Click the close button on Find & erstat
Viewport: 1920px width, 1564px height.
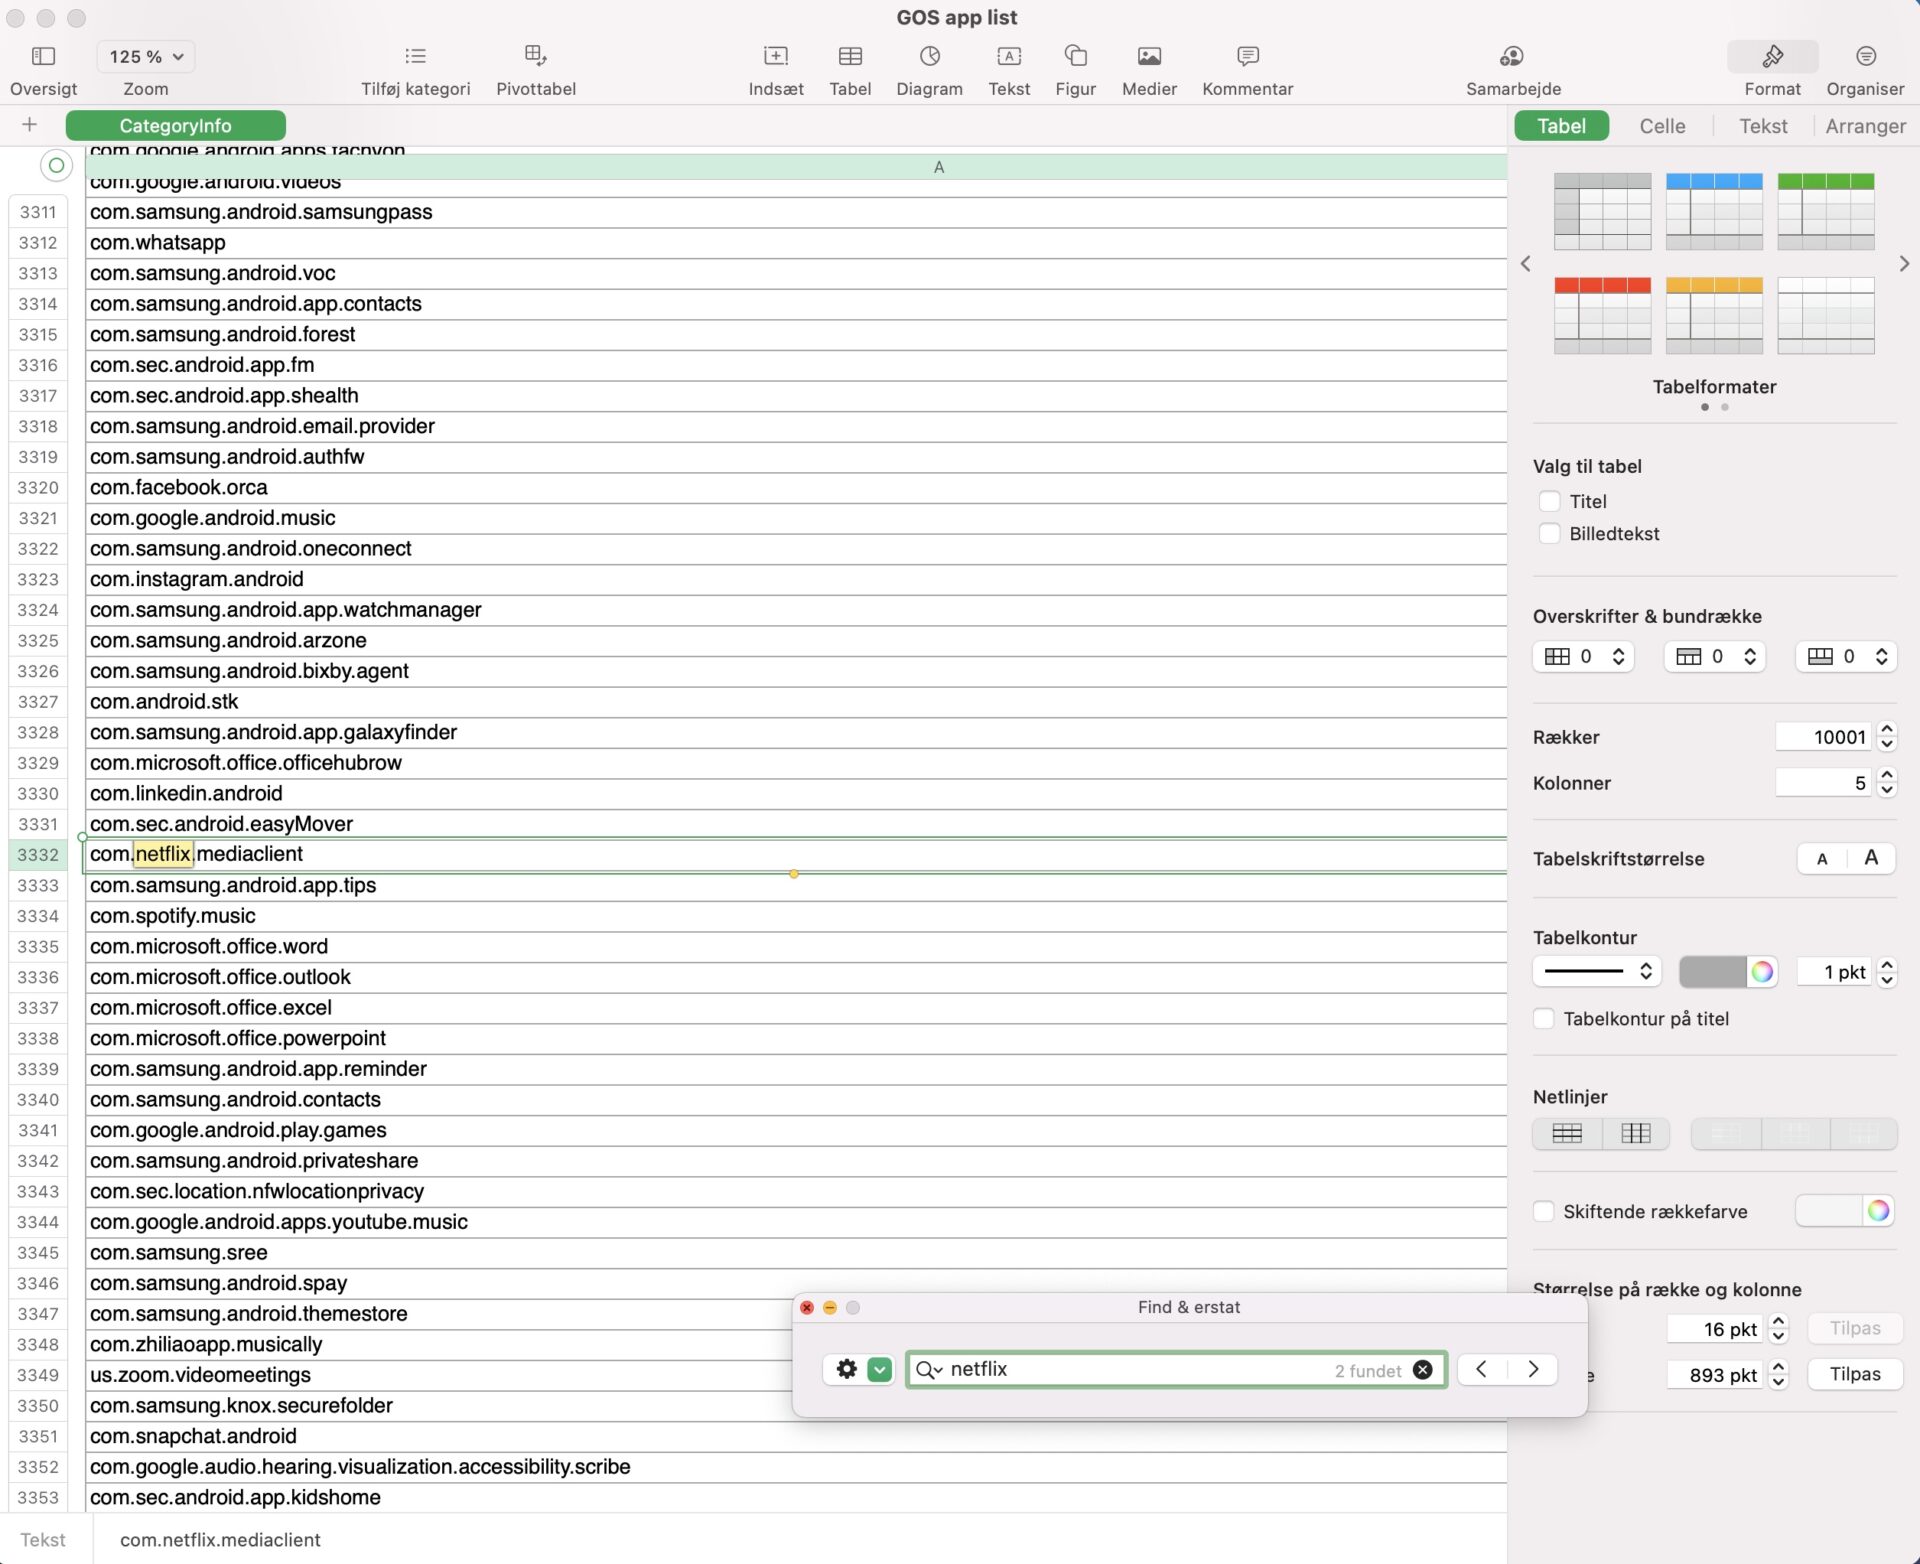pyautogui.click(x=809, y=1306)
